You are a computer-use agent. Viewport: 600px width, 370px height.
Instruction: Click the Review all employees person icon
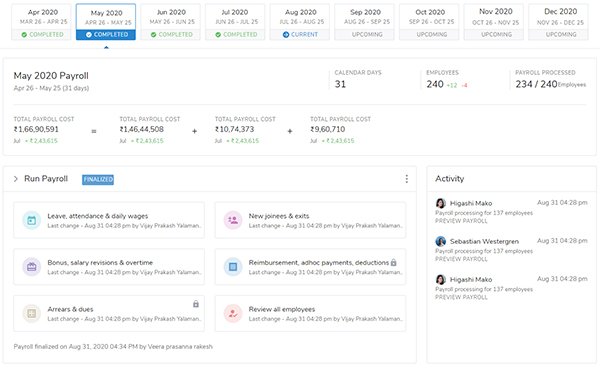233,313
